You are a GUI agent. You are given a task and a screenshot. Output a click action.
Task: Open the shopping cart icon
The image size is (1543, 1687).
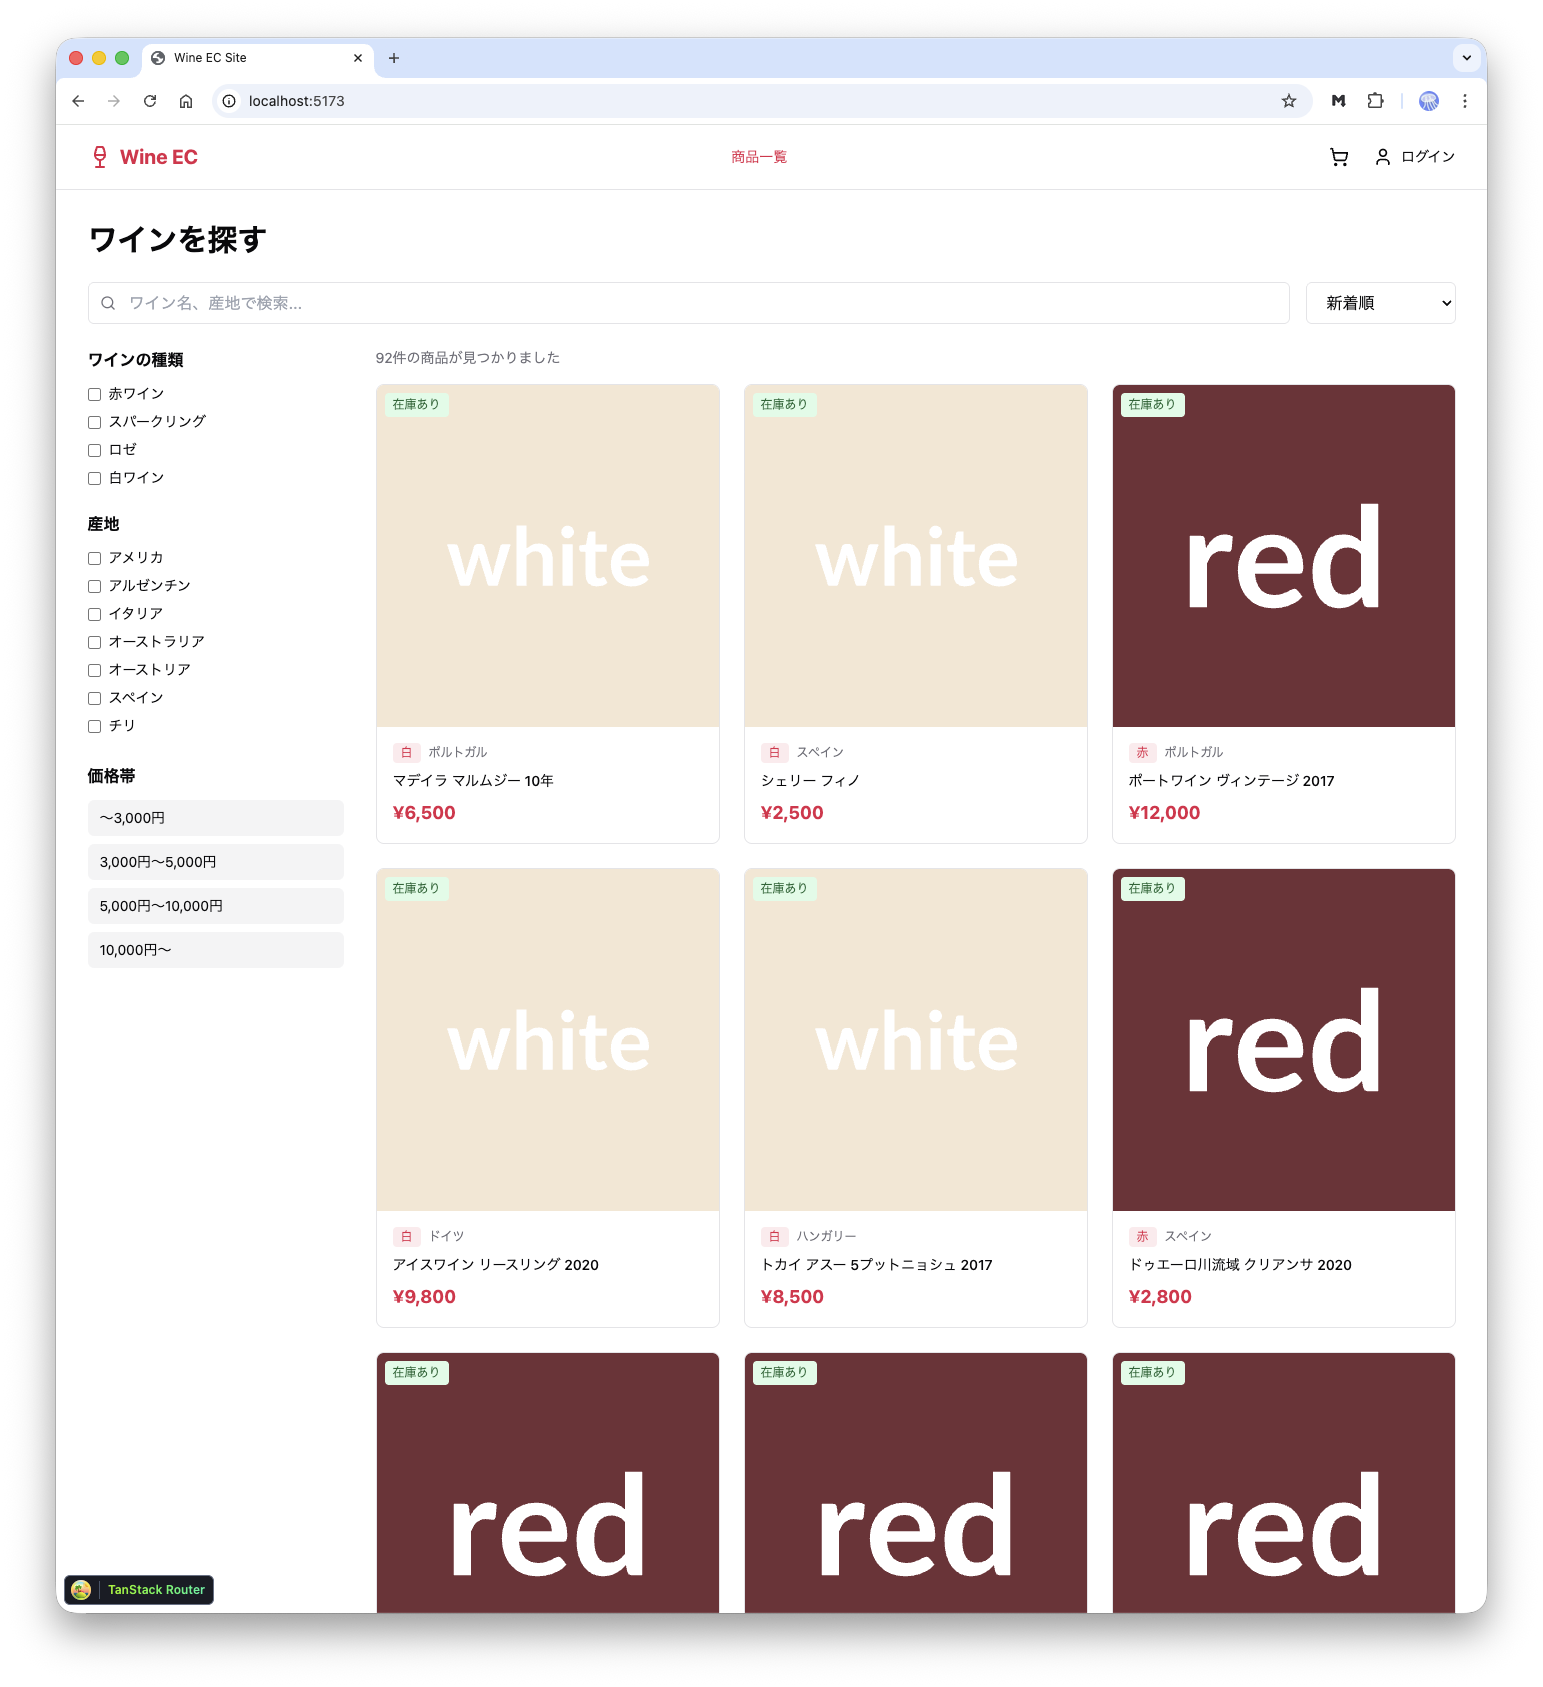click(1338, 157)
